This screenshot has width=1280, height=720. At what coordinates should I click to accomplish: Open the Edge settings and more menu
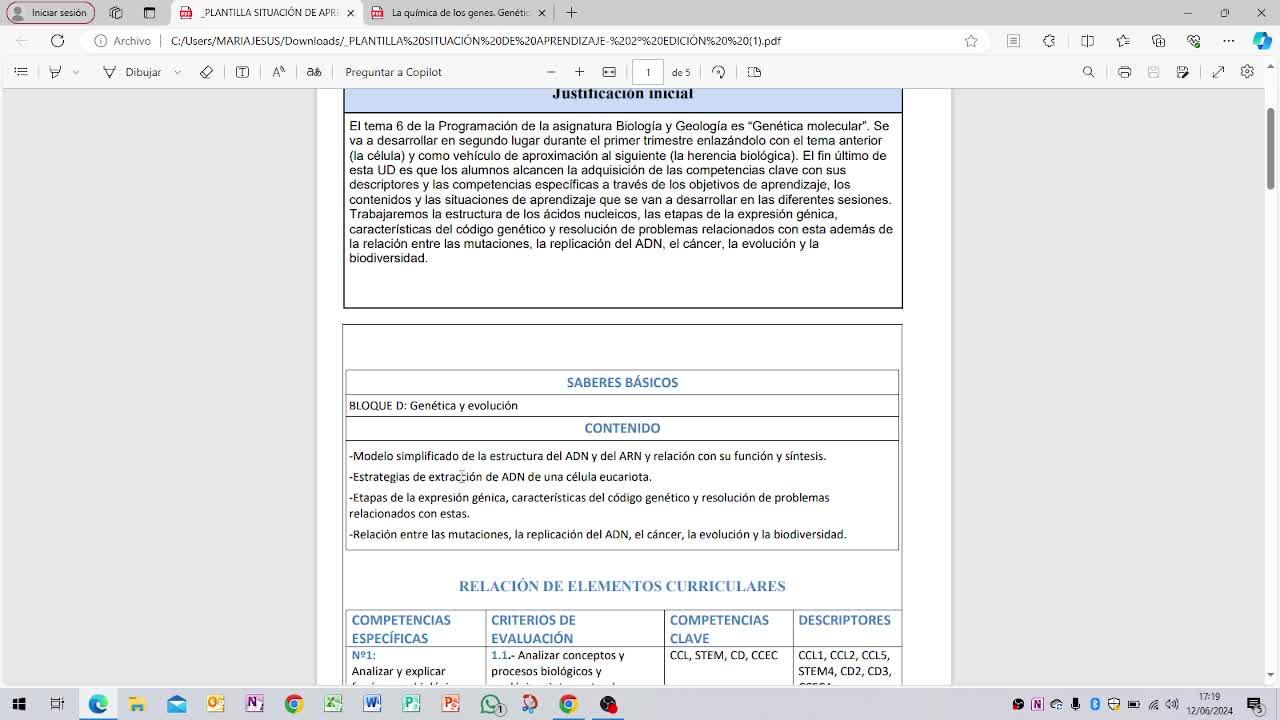point(1229,41)
